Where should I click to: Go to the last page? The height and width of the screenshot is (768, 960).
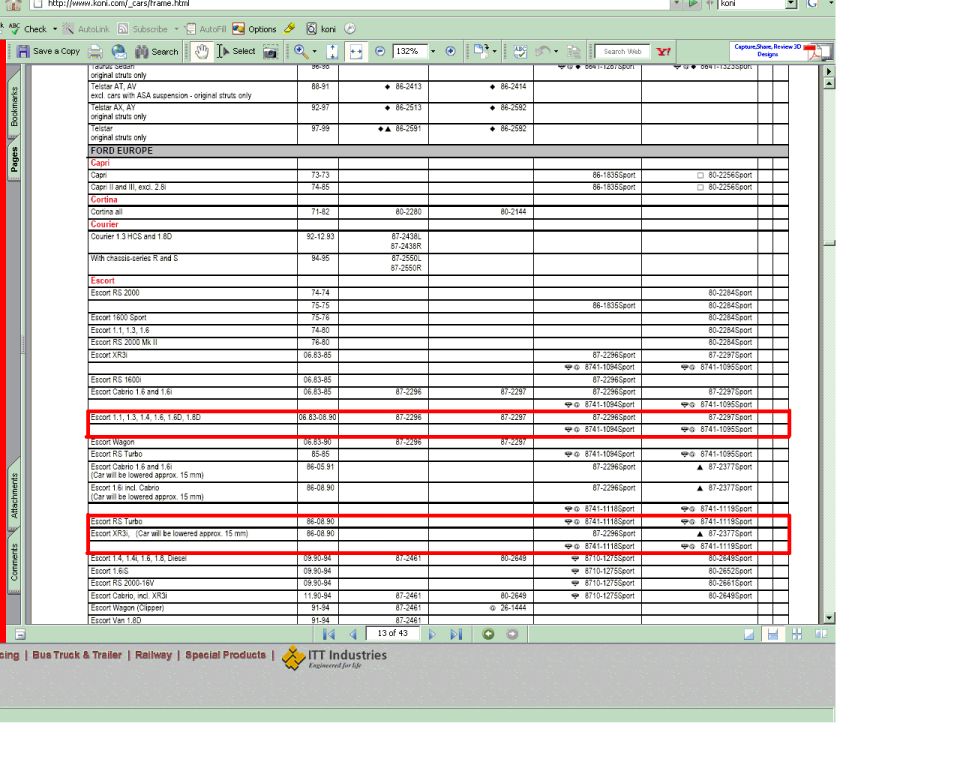[456, 634]
